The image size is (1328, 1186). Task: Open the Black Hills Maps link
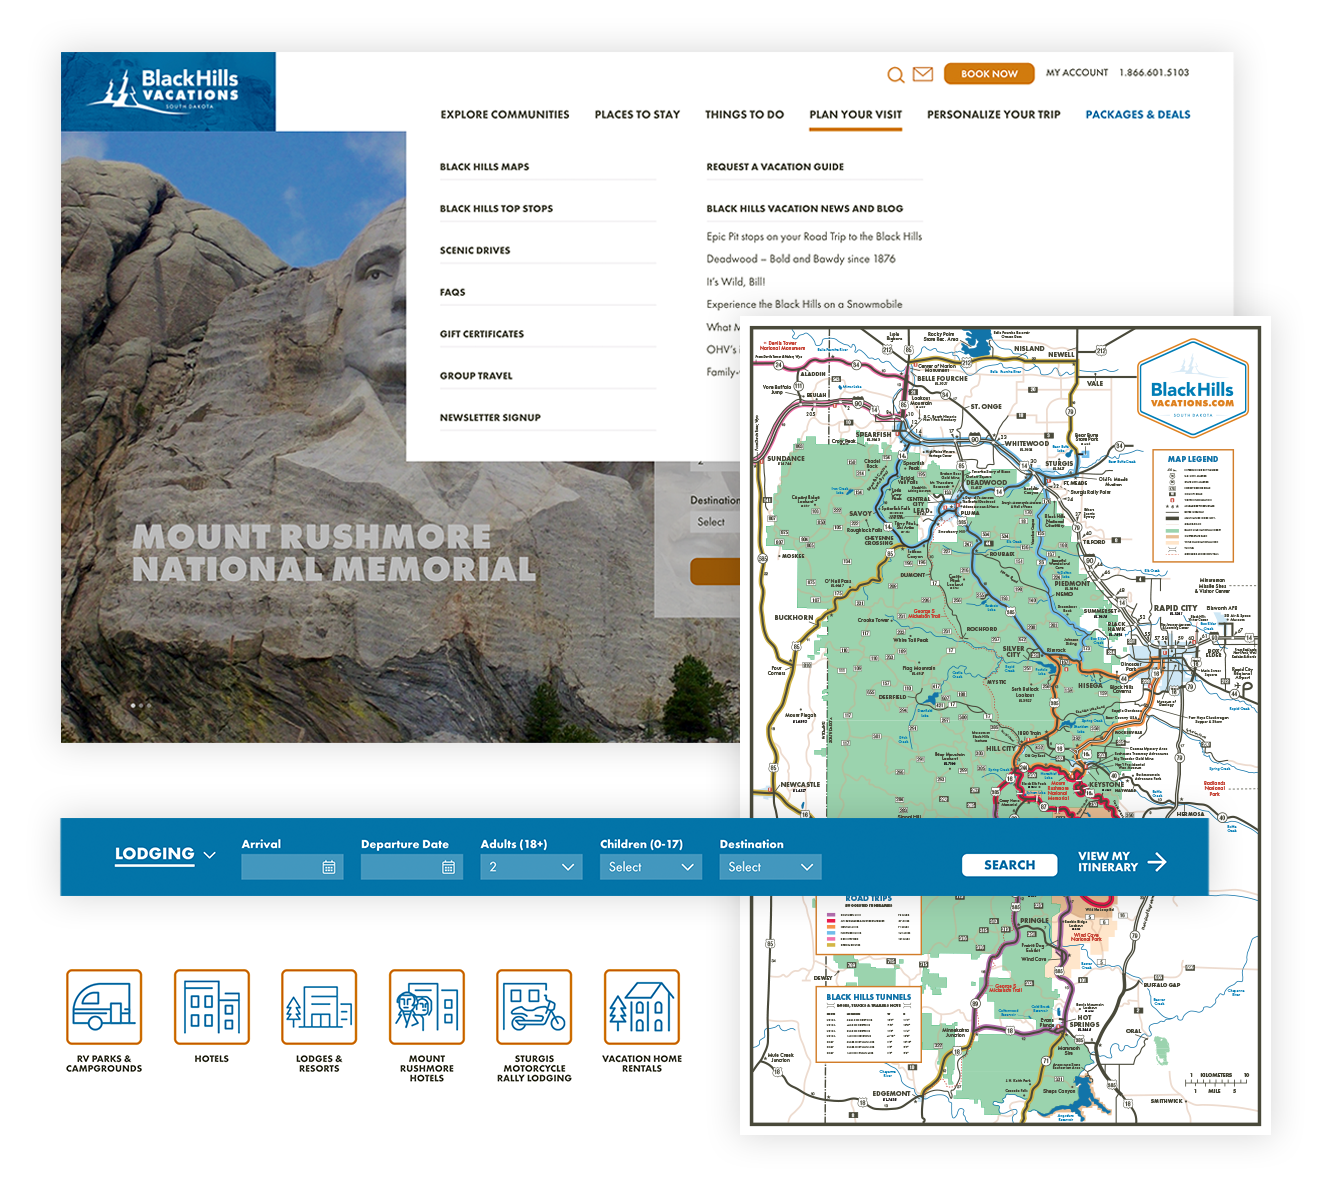pos(485,167)
